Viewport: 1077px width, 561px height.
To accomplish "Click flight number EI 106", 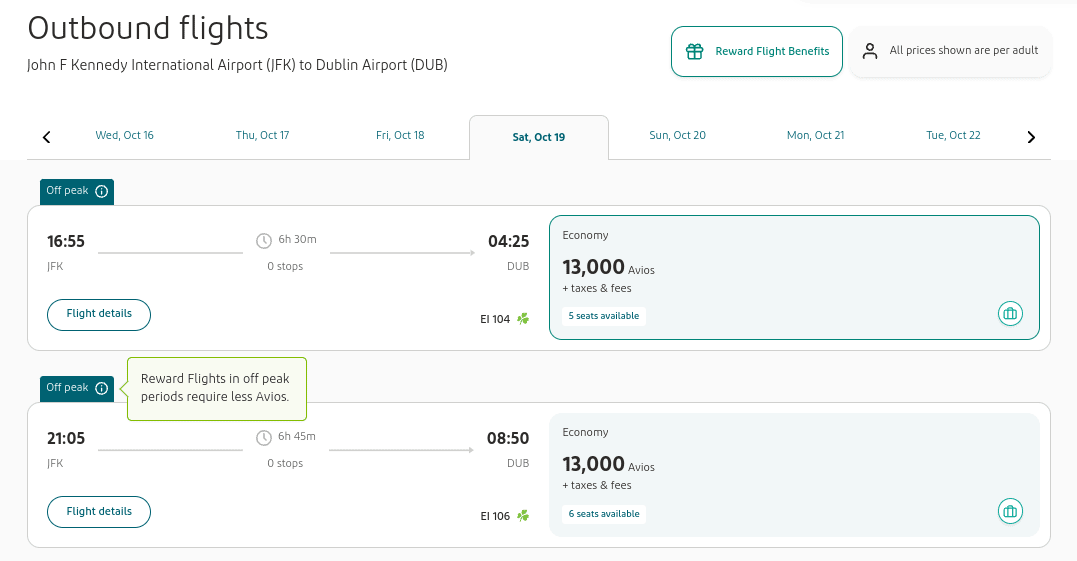I will [495, 516].
